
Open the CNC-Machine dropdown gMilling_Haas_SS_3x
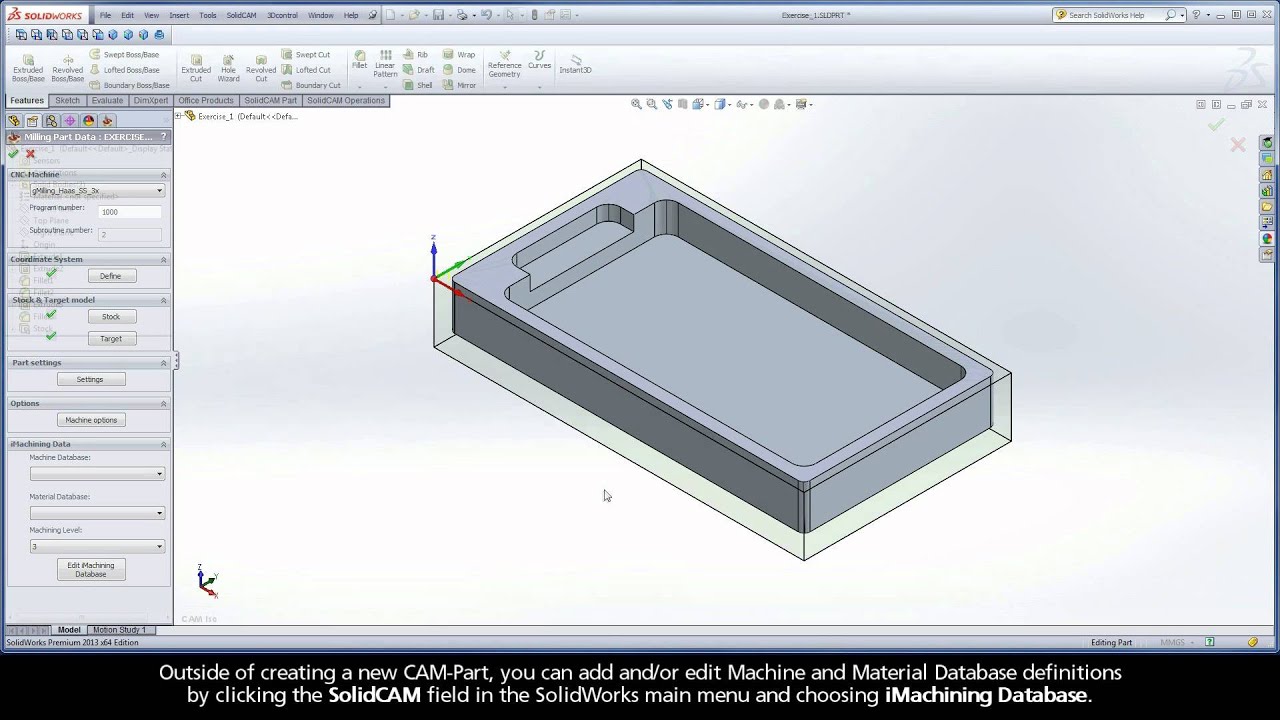pyautogui.click(x=97, y=190)
